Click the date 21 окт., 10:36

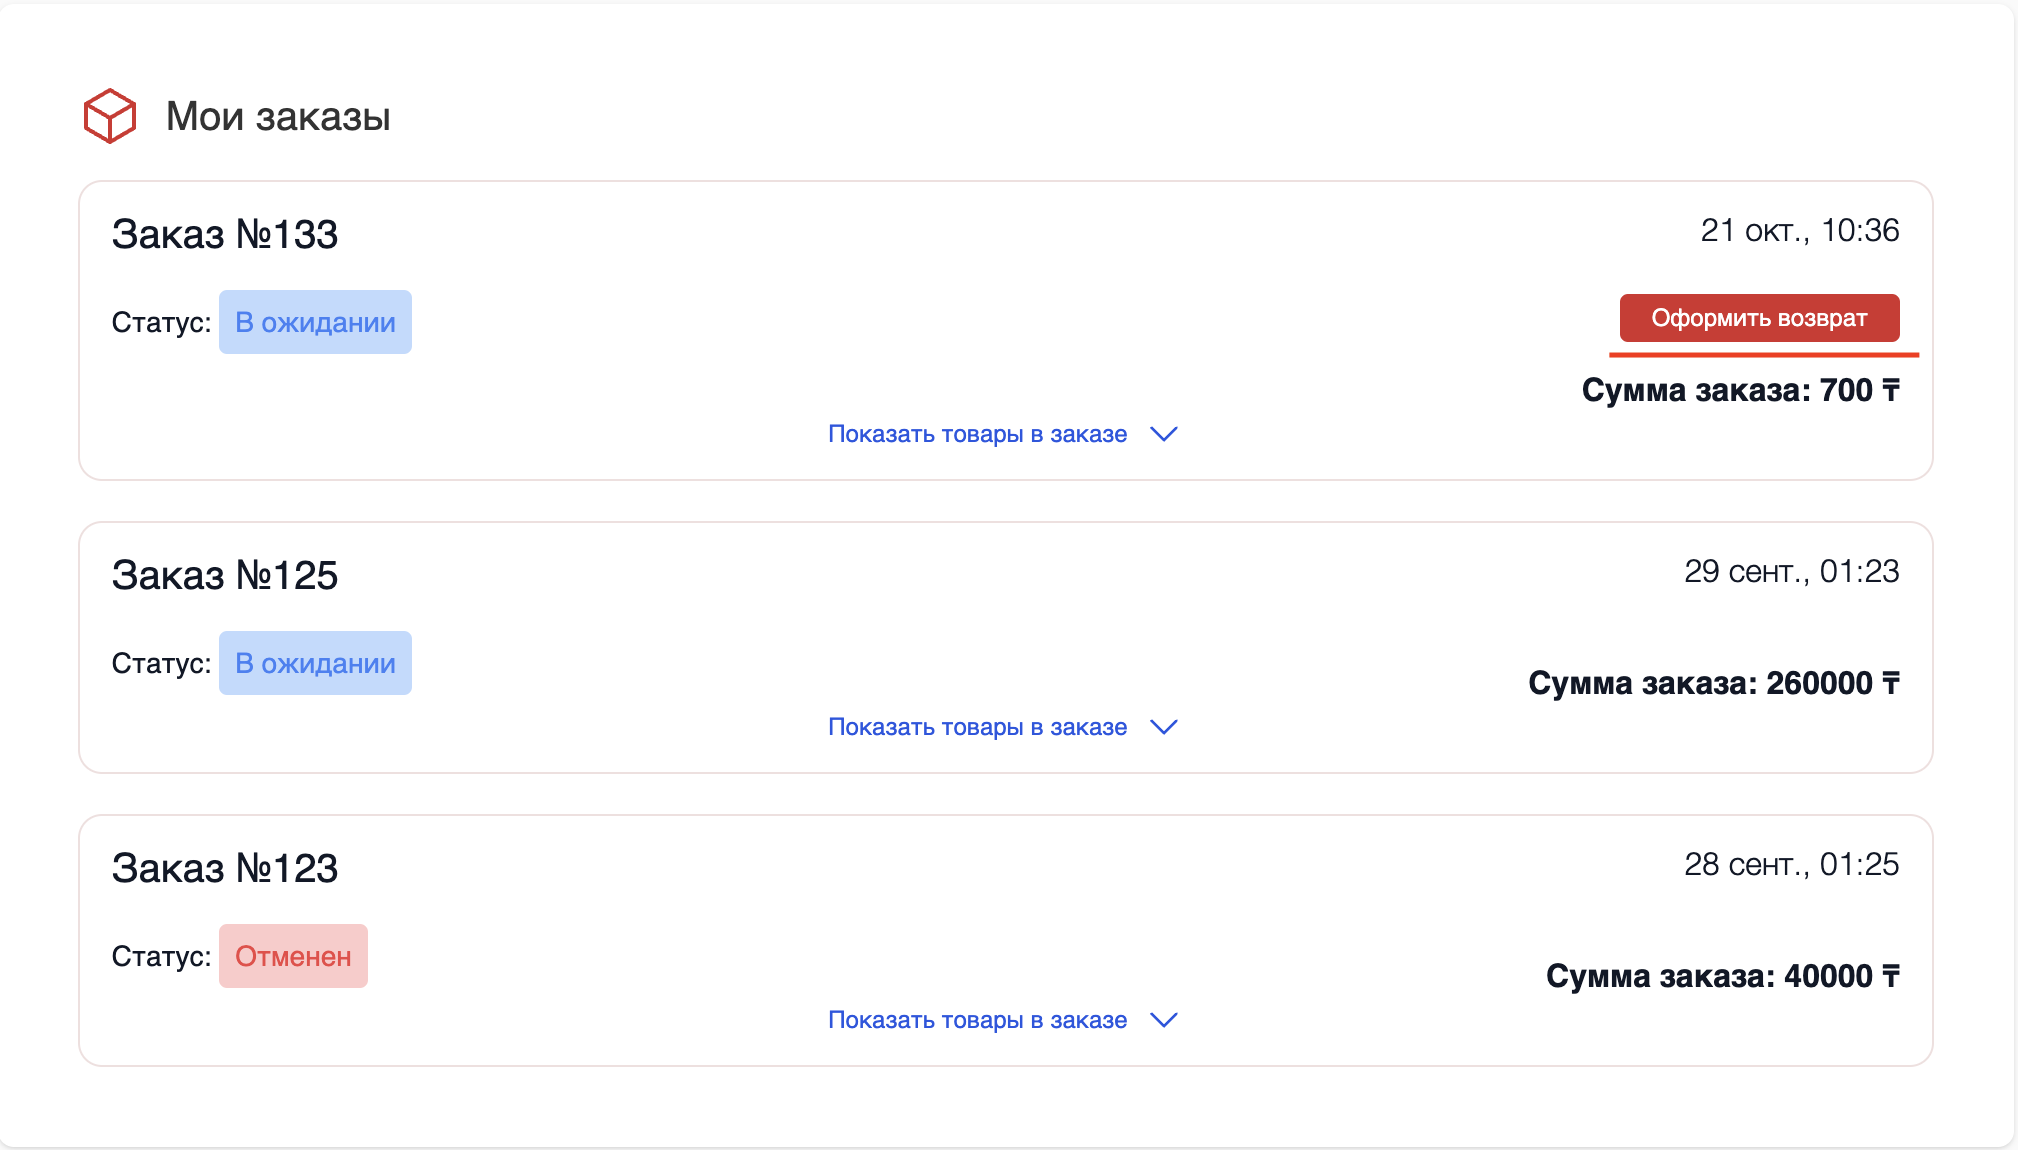pos(1800,231)
